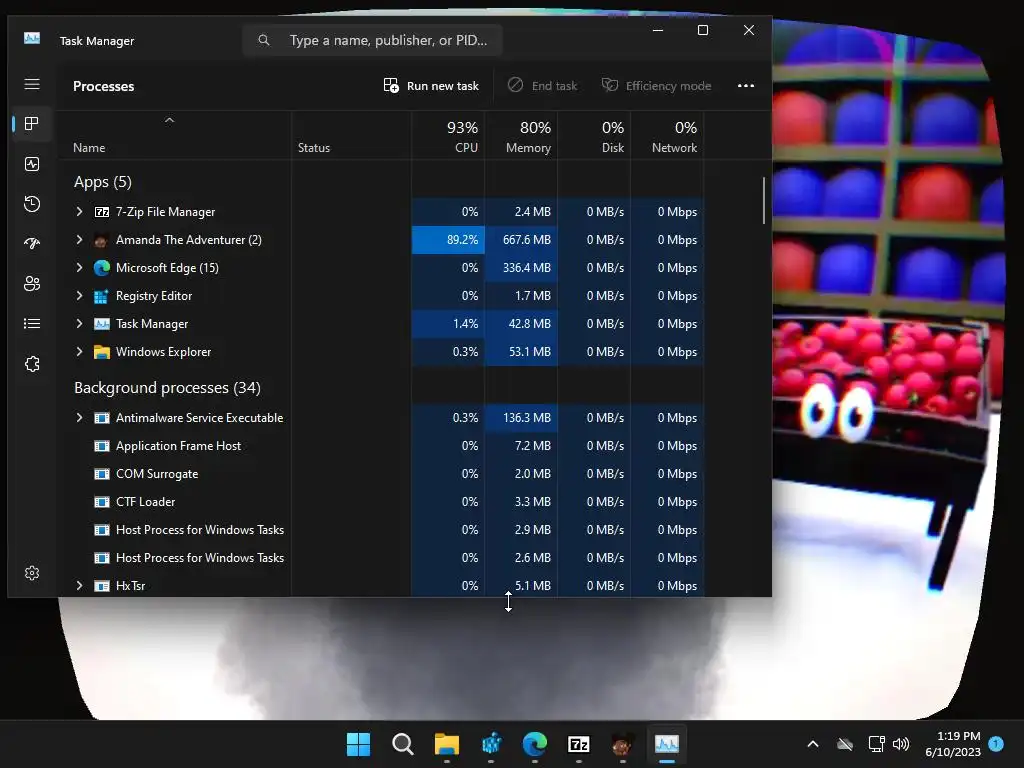Expand Windows Explorer process group
Image resolution: width=1024 pixels, height=768 pixels.
(79, 352)
